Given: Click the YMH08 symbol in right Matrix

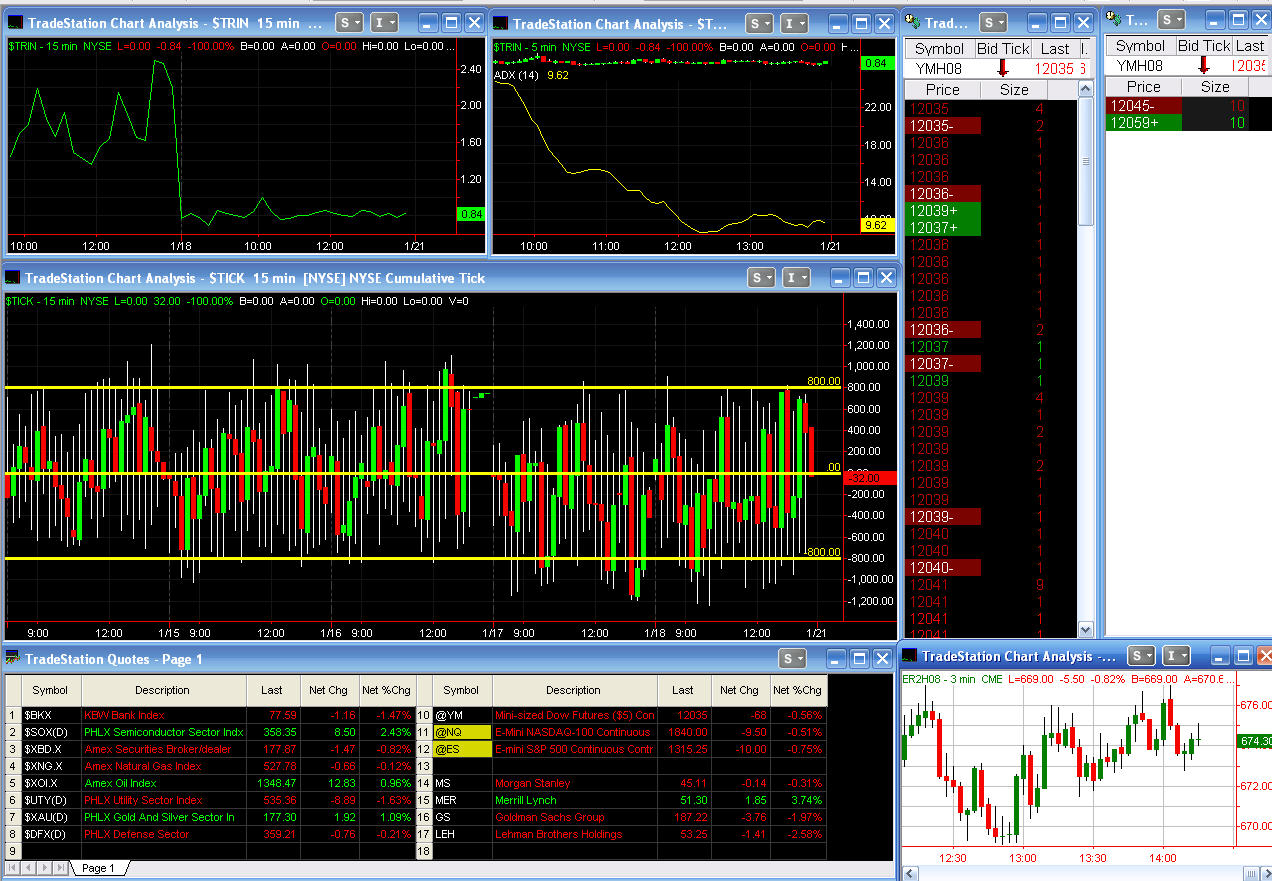Looking at the screenshot, I should pos(1140,65).
